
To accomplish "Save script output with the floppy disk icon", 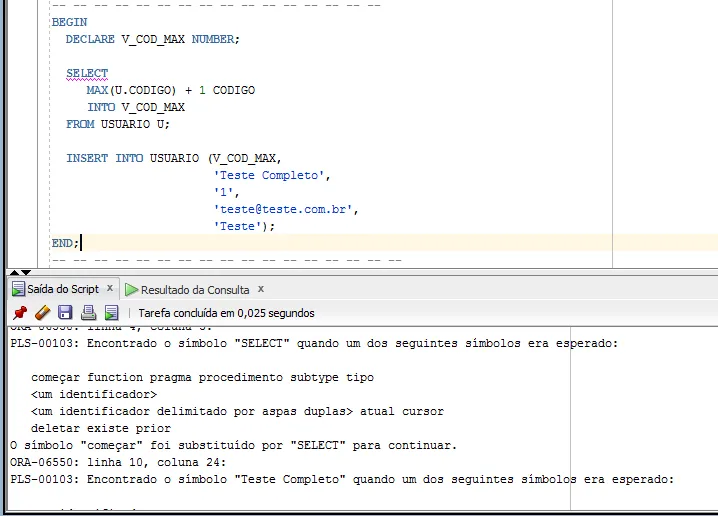I will coord(65,313).
